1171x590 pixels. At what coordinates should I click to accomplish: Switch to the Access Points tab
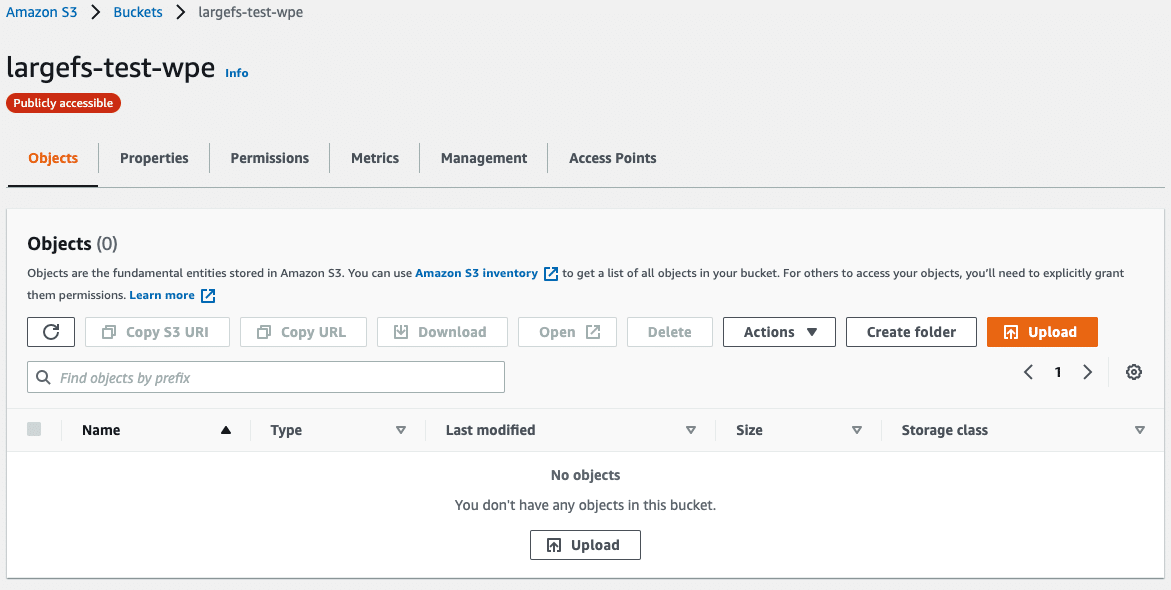click(x=612, y=158)
